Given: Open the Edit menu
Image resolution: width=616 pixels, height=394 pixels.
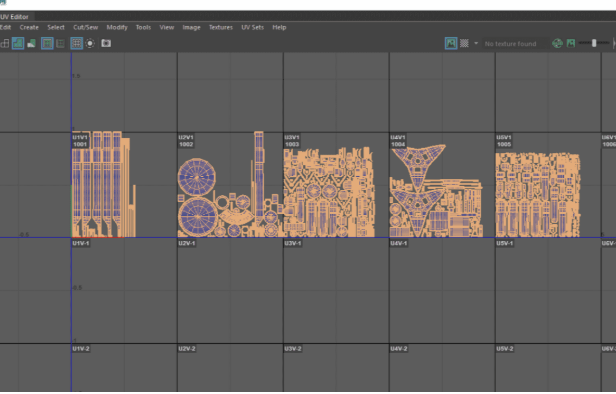Looking at the screenshot, I should [5, 27].
